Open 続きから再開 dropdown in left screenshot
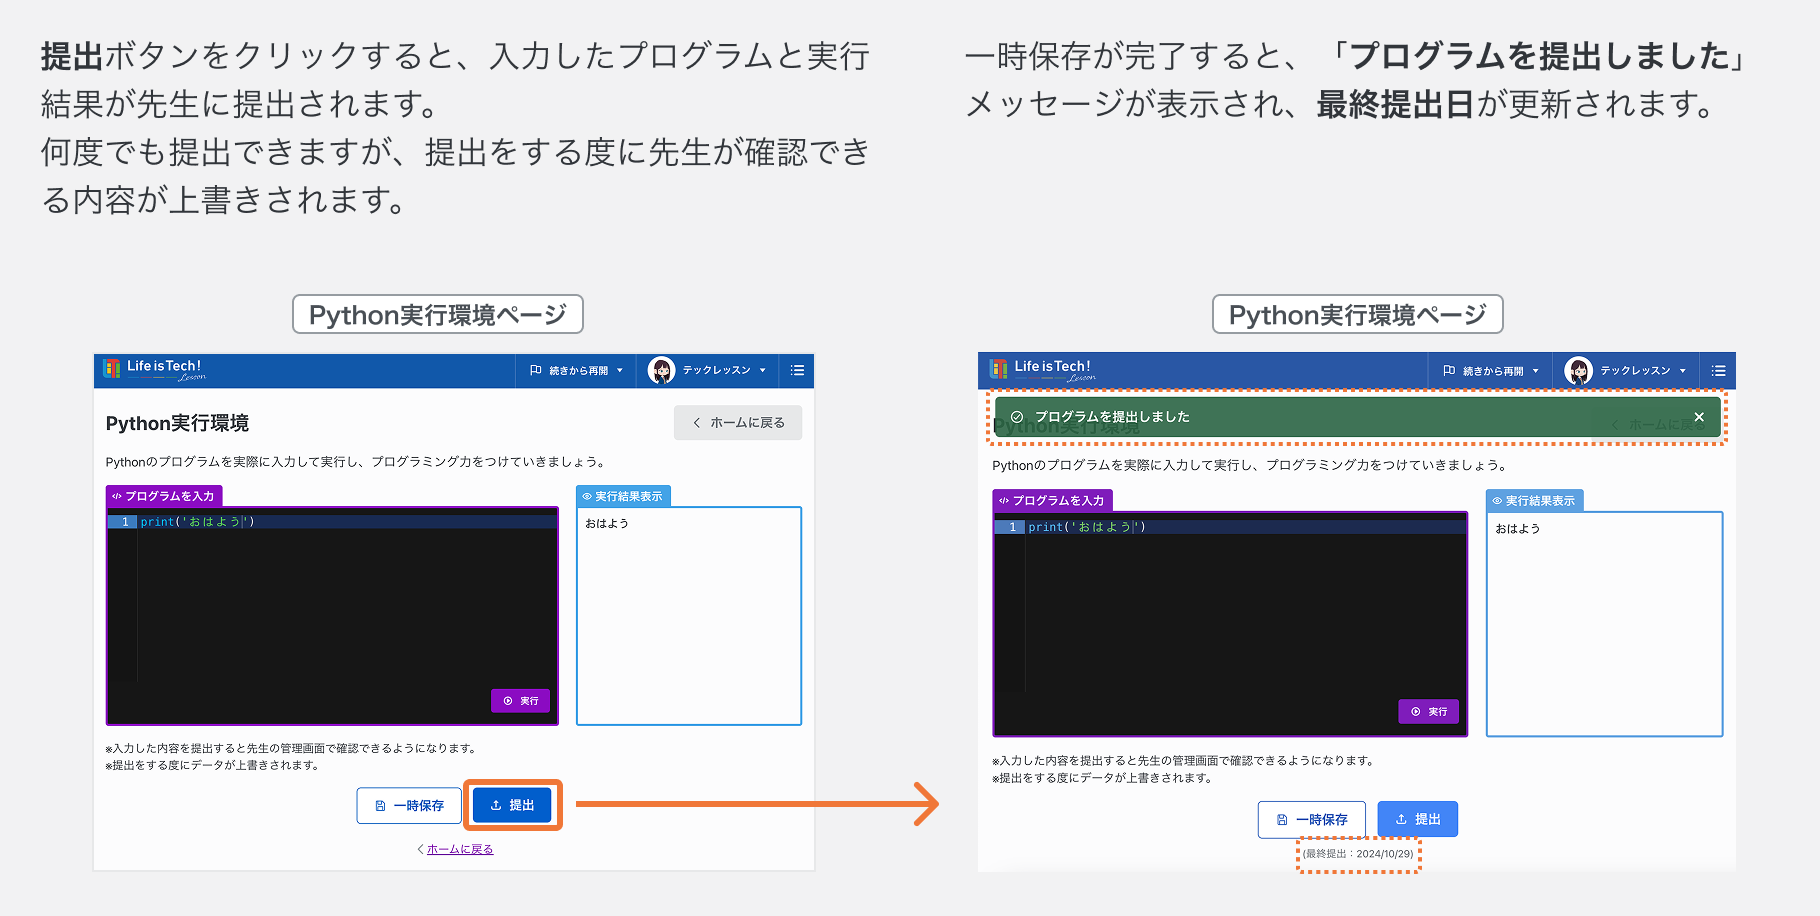Viewport: 1820px width, 916px height. (x=576, y=370)
